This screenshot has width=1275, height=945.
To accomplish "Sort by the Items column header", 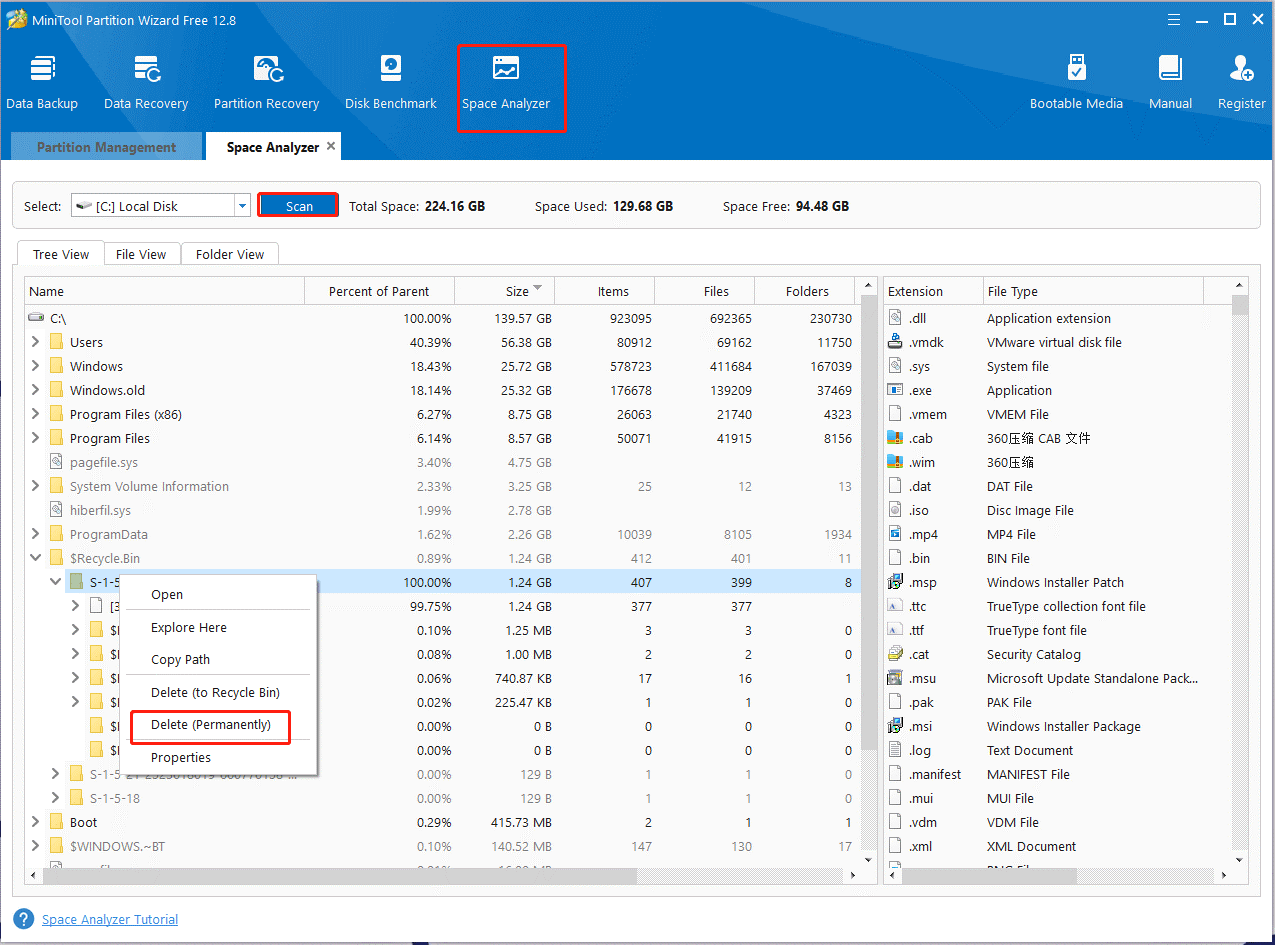I will click(604, 291).
